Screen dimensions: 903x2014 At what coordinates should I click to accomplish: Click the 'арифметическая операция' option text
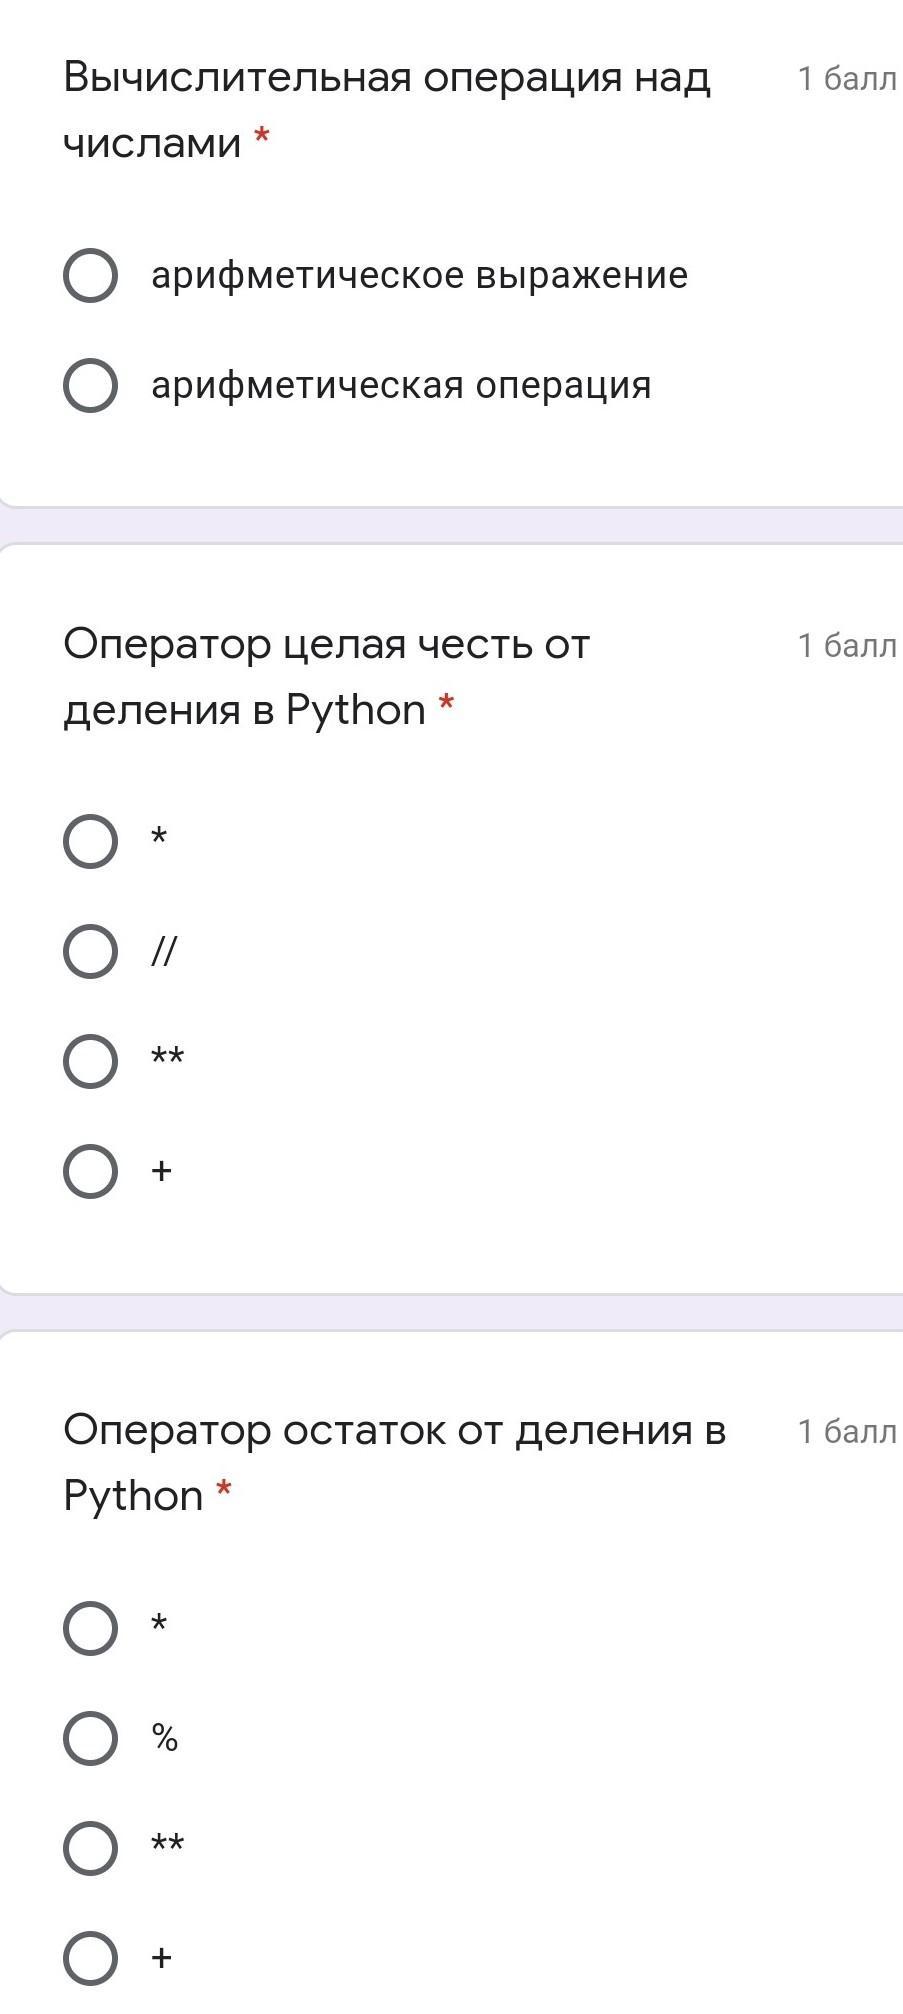point(401,385)
